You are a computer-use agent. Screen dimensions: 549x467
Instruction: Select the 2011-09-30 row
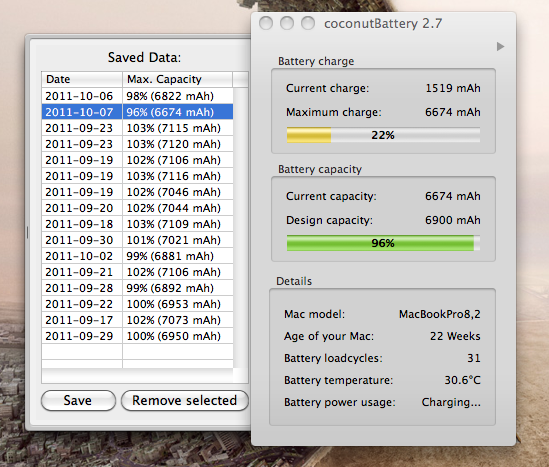pyautogui.click(x=137, y=240)
